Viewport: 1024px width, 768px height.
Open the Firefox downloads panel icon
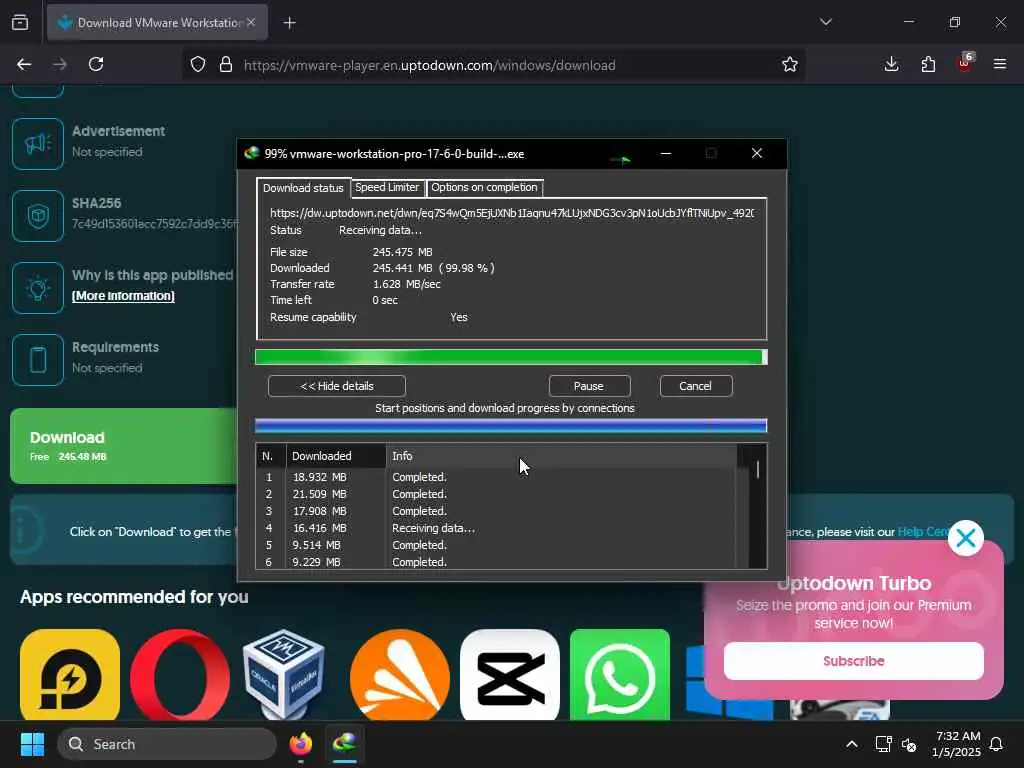tap(891, 64)
